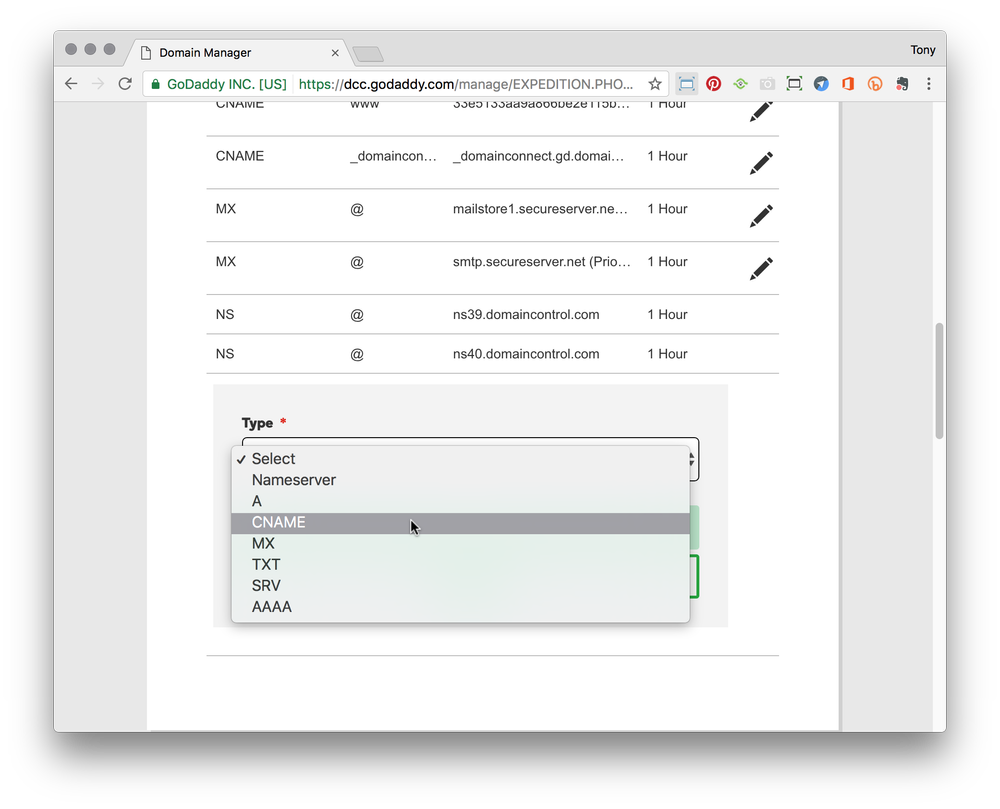Click the ns39.domaincontrol.com value
Screen dimensions: 1000x809
(526, 314)
